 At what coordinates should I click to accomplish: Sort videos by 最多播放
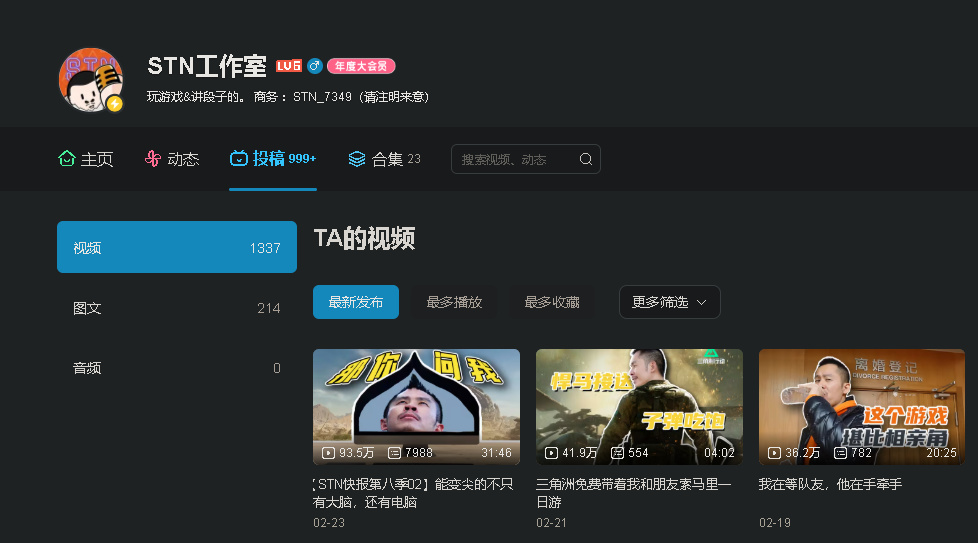pyautogui.click(x=454, y=302)
